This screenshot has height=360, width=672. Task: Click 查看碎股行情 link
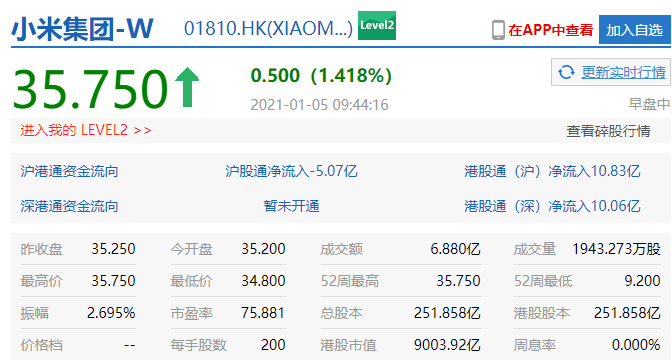pyautogui.click(x=609, y=131)
